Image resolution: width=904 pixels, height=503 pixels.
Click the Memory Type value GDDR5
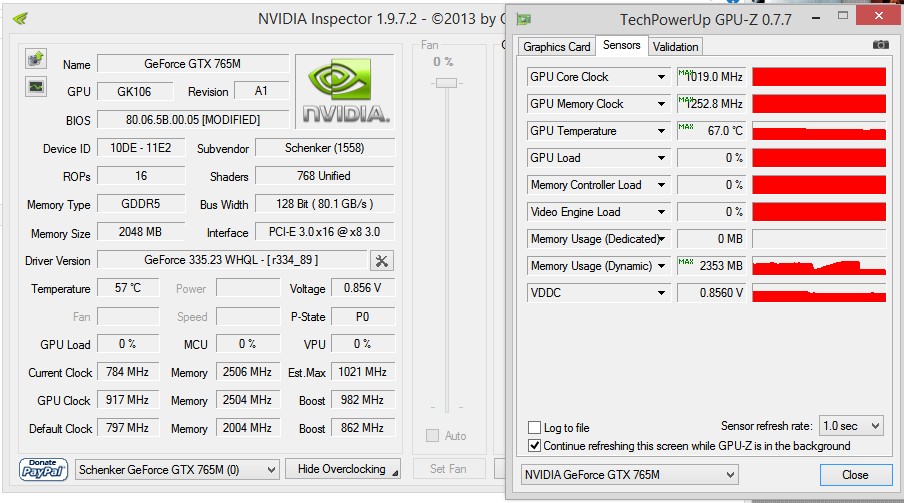(x=141, y=204)
